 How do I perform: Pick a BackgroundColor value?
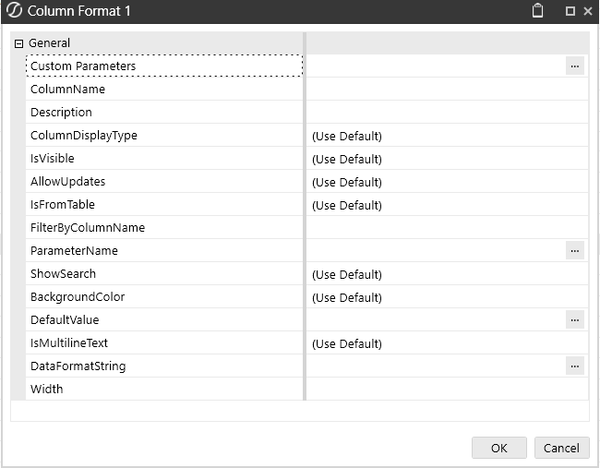[446, 297]
